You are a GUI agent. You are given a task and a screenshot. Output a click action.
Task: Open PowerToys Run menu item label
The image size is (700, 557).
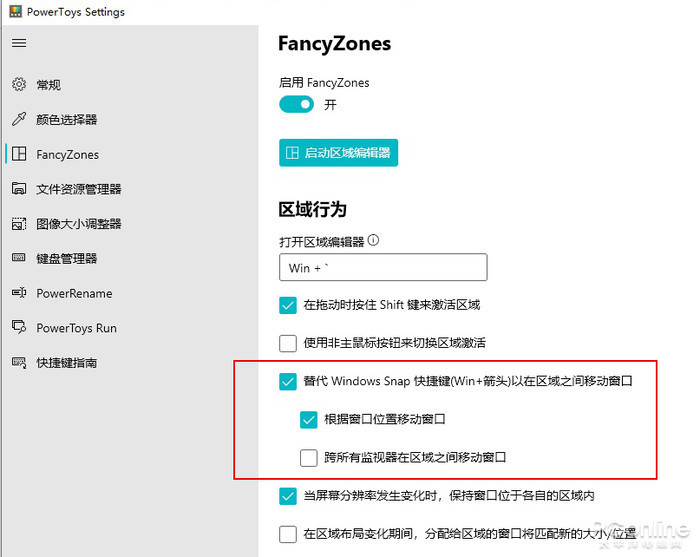coord(76,328)
